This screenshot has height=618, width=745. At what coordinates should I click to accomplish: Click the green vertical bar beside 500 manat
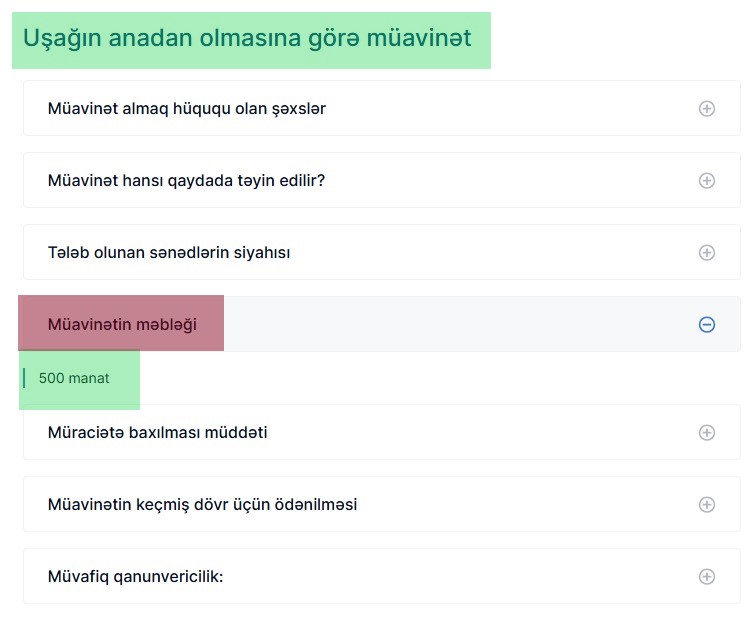(x=24, y=378)
